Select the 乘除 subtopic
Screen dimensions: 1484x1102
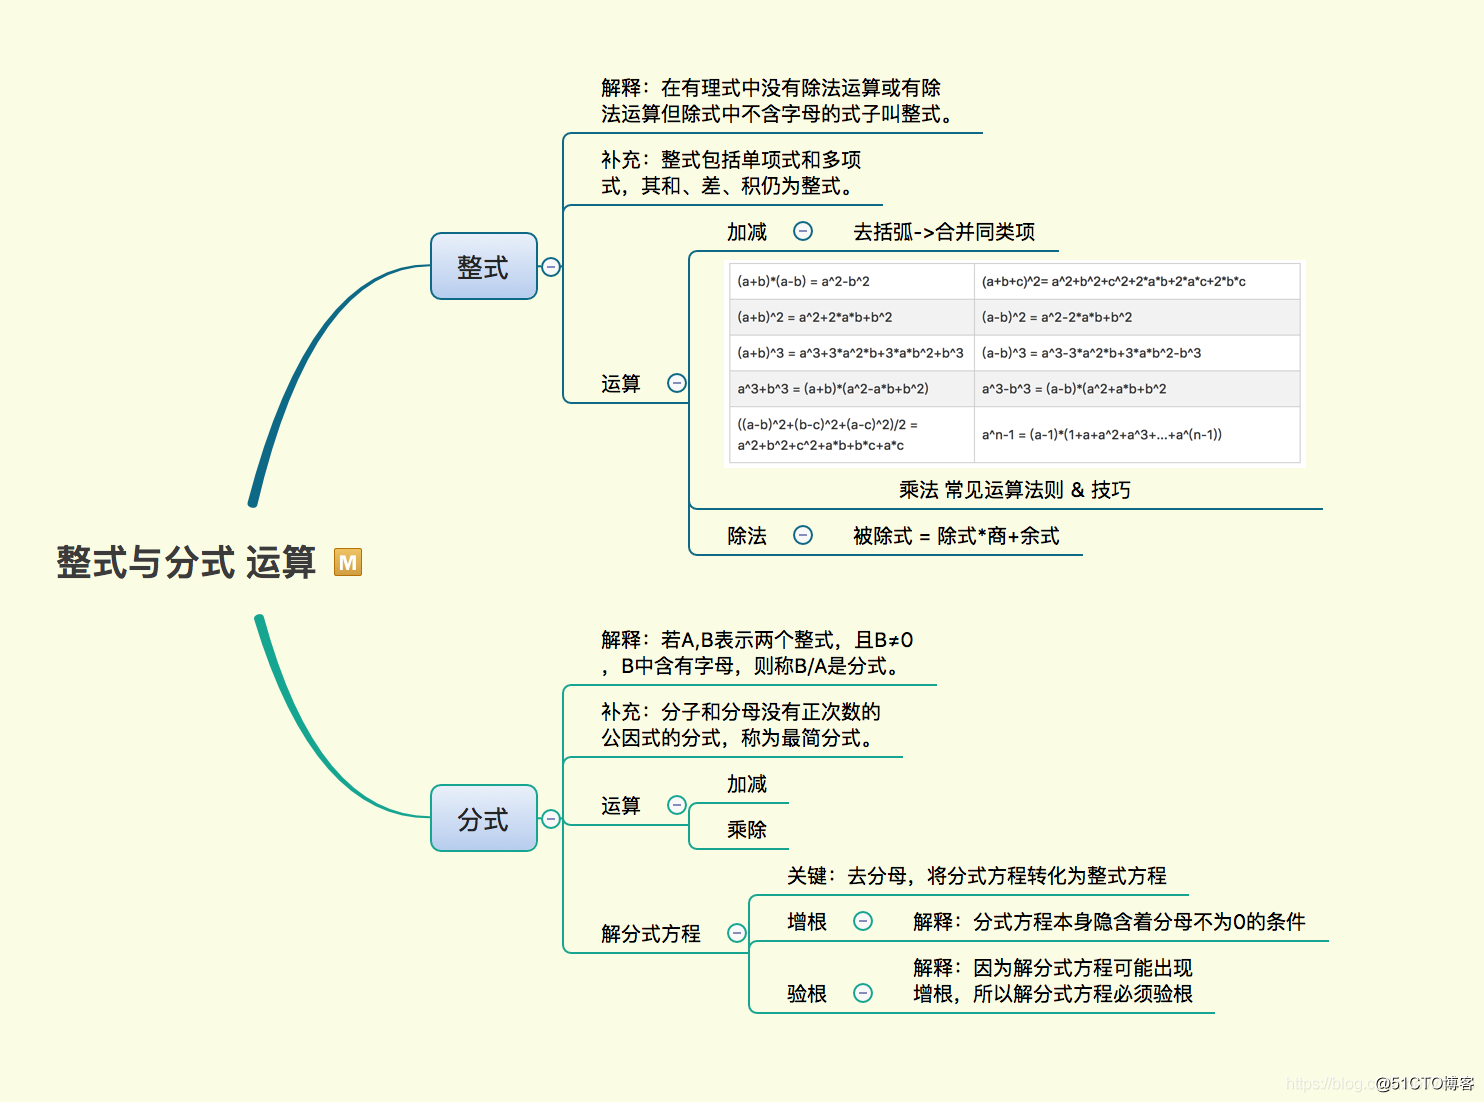(747, 830)
